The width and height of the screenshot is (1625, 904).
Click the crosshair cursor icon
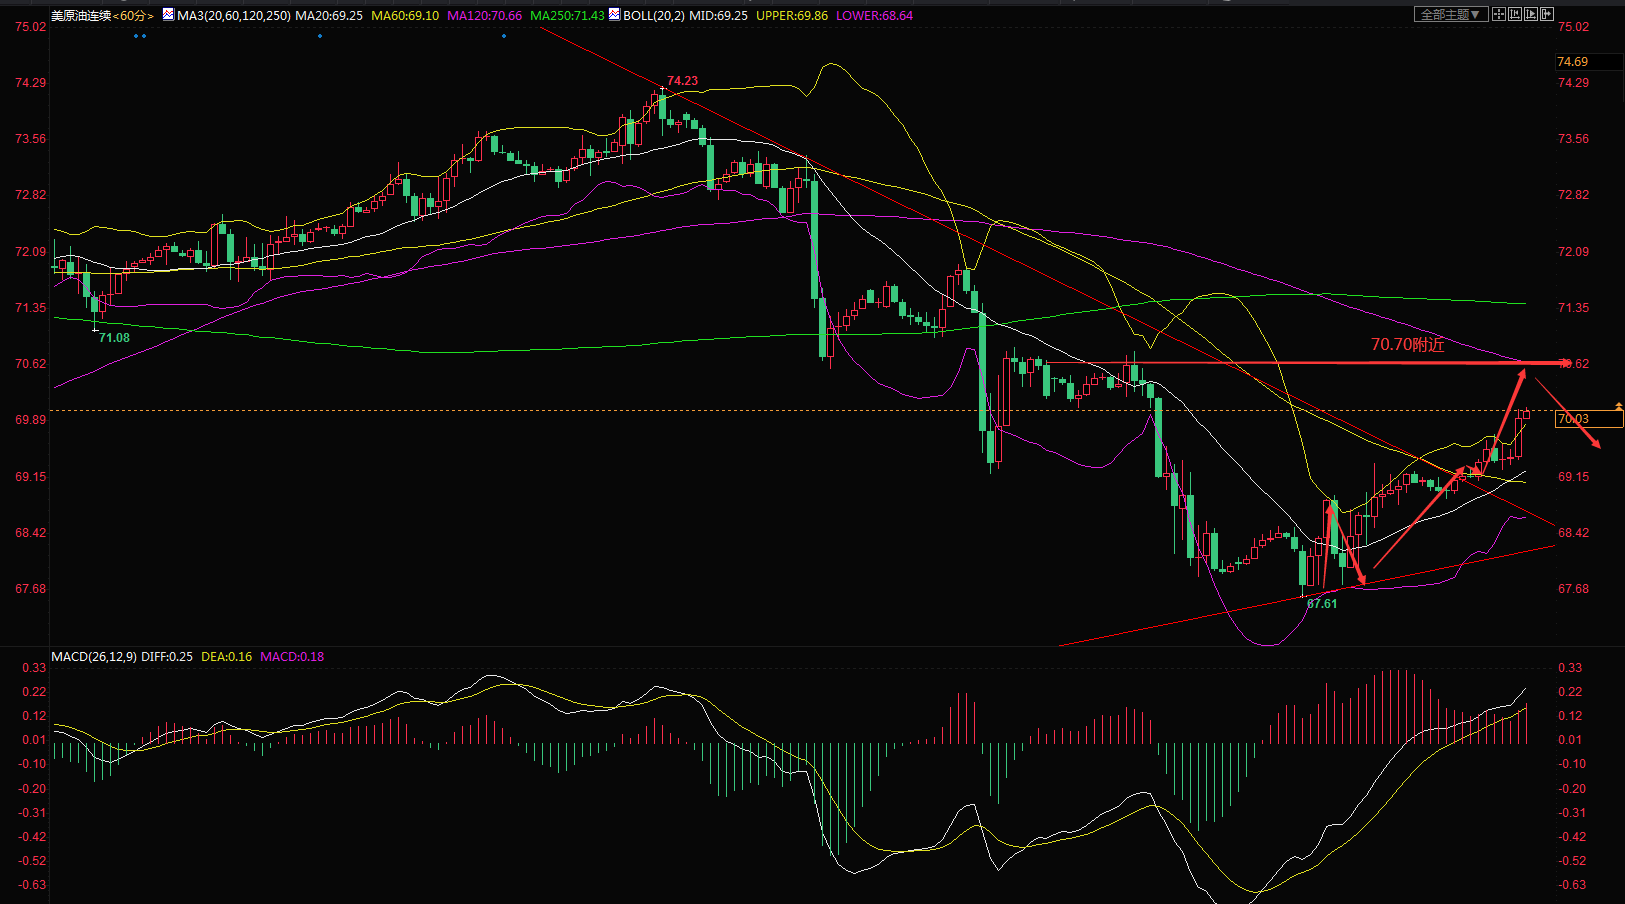[1499, 14]
